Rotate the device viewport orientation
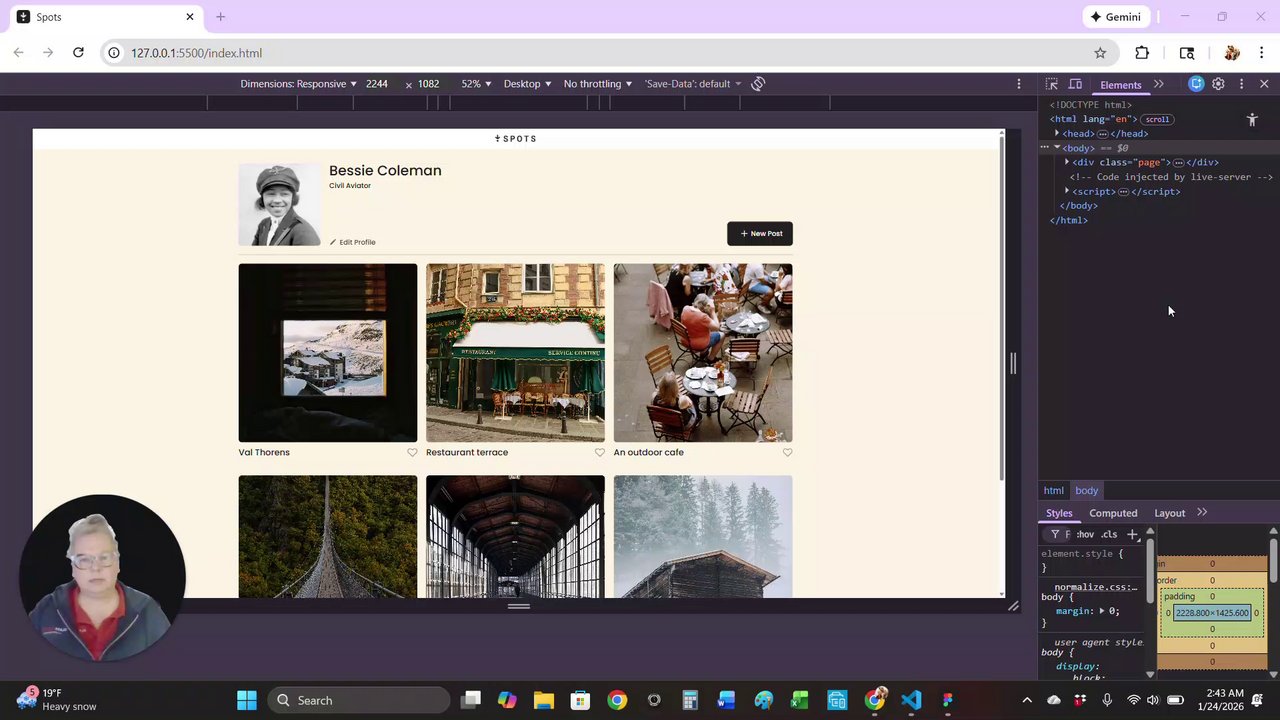This screenshot has height=720, width=1280. click(758, 84)
